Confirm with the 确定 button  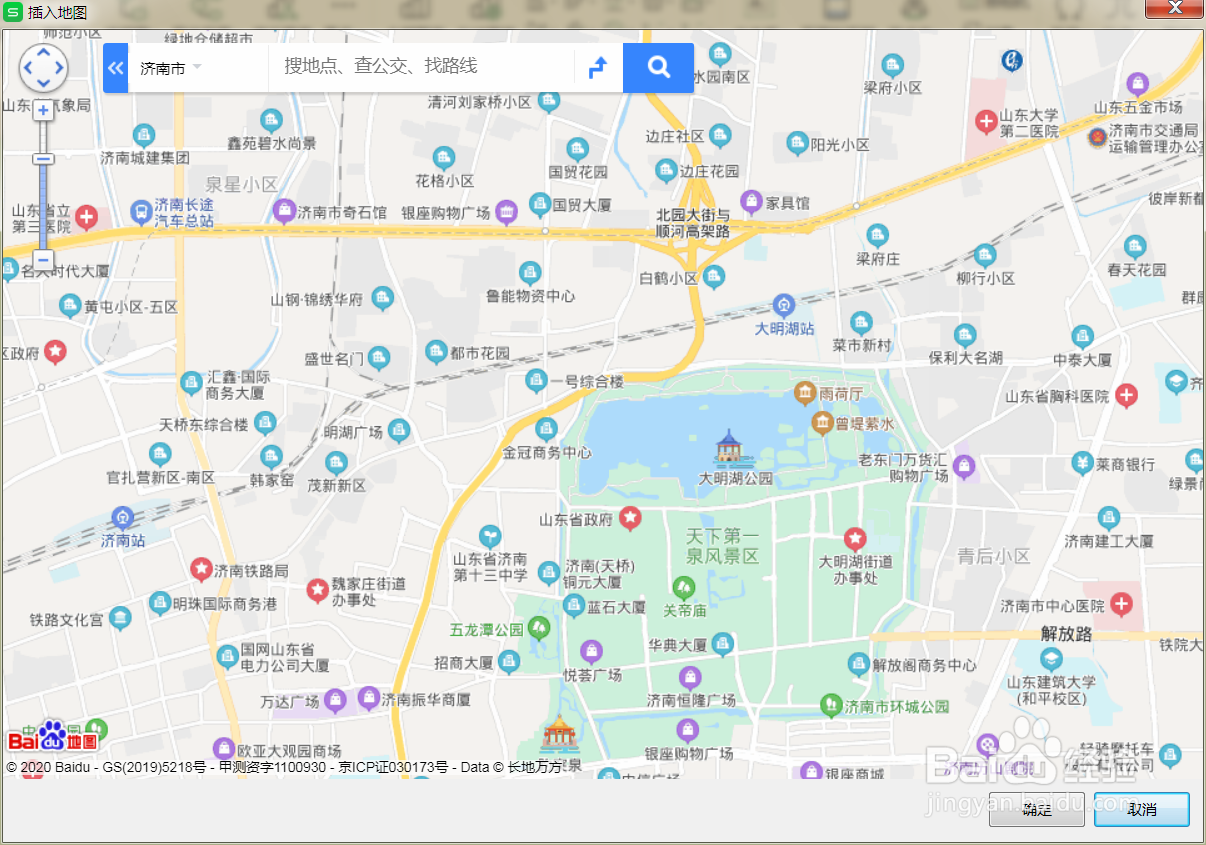(x=1037, y=809)
